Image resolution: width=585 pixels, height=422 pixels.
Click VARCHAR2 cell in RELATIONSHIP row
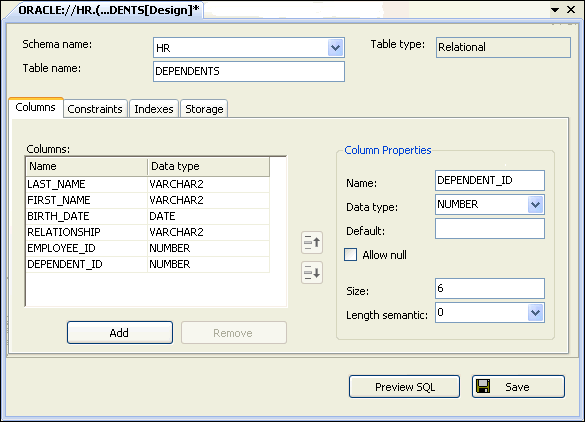pos(209,232)
